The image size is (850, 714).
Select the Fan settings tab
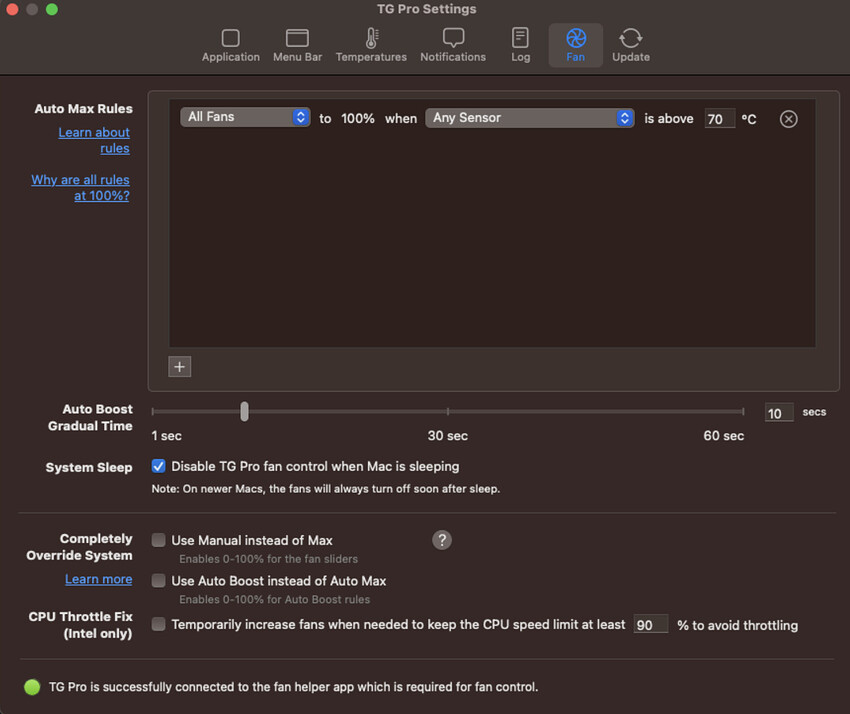click(x=575, y=46)
